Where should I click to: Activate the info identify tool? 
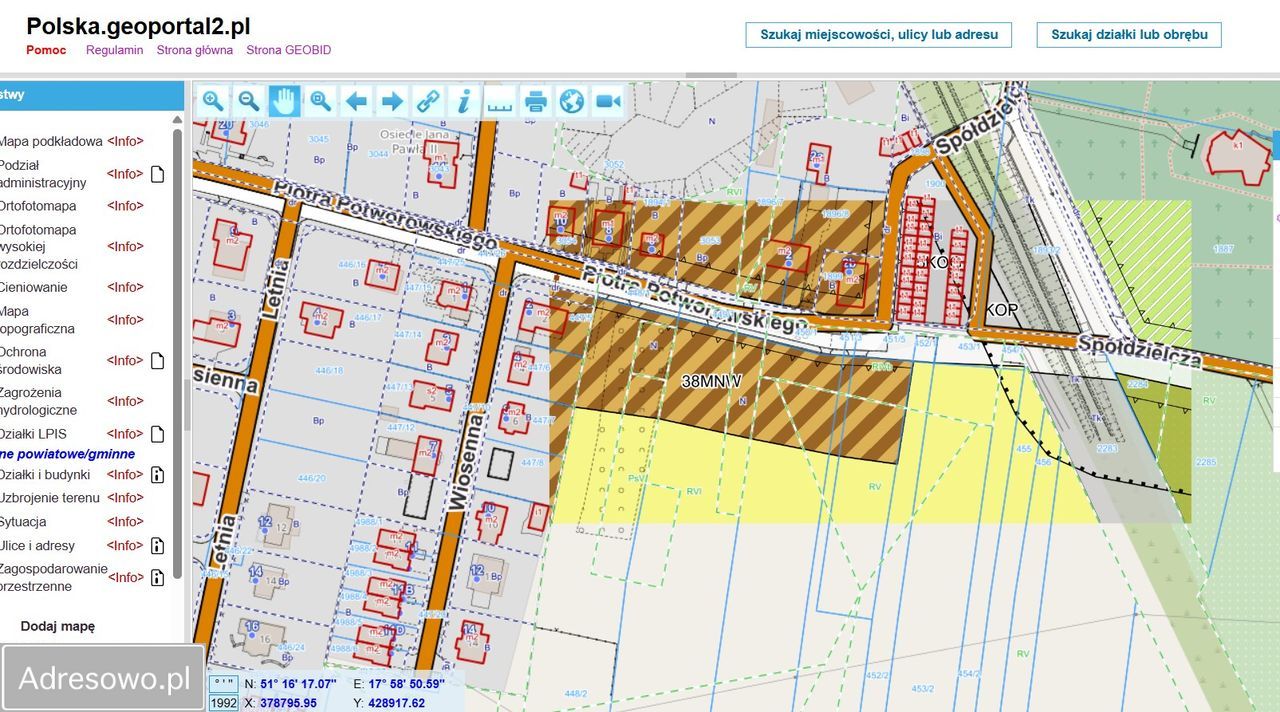point(464,100)
